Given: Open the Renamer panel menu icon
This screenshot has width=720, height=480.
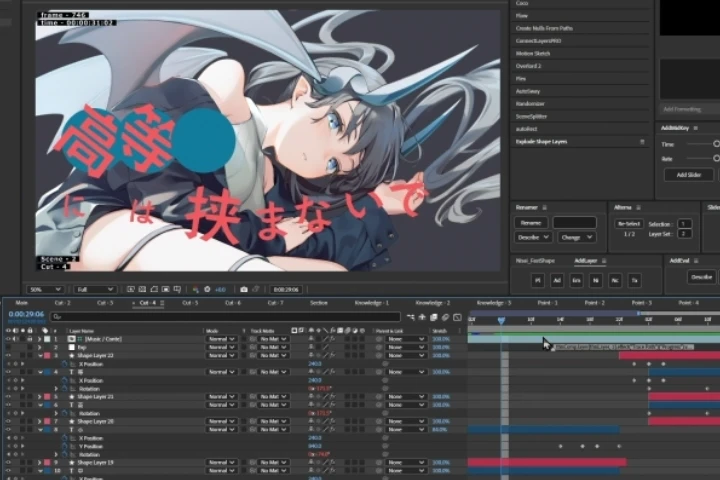Looking at the screenshot, I should (x=545, y=208).
